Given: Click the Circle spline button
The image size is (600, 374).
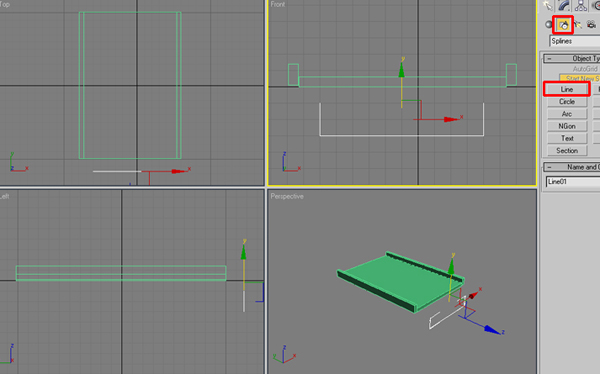Looking at the screenshot, I should coord(567,101).
